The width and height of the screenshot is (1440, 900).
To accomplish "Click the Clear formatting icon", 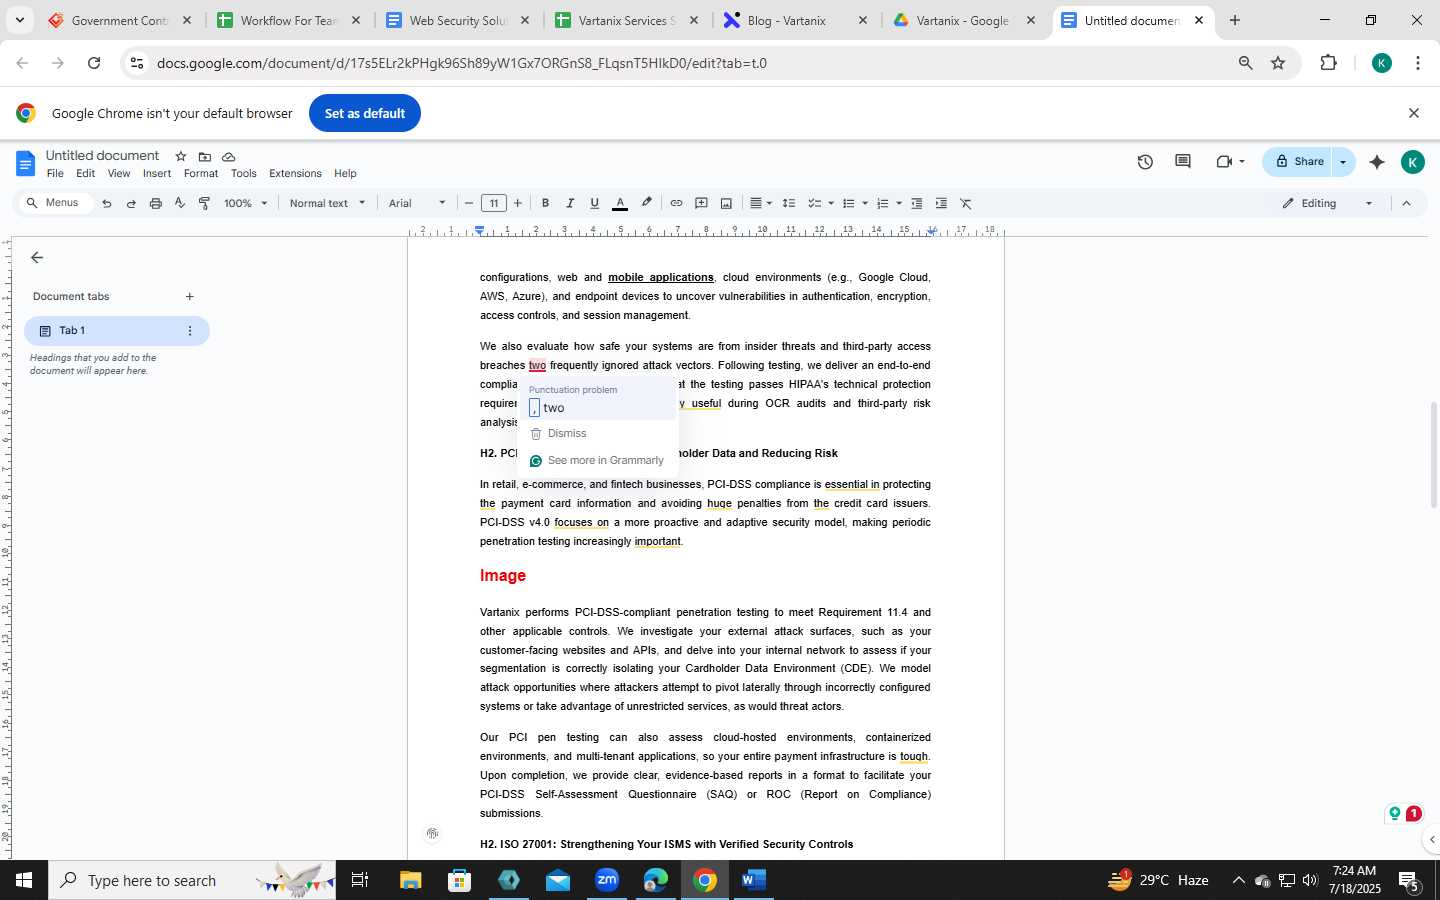I will 966,203.
